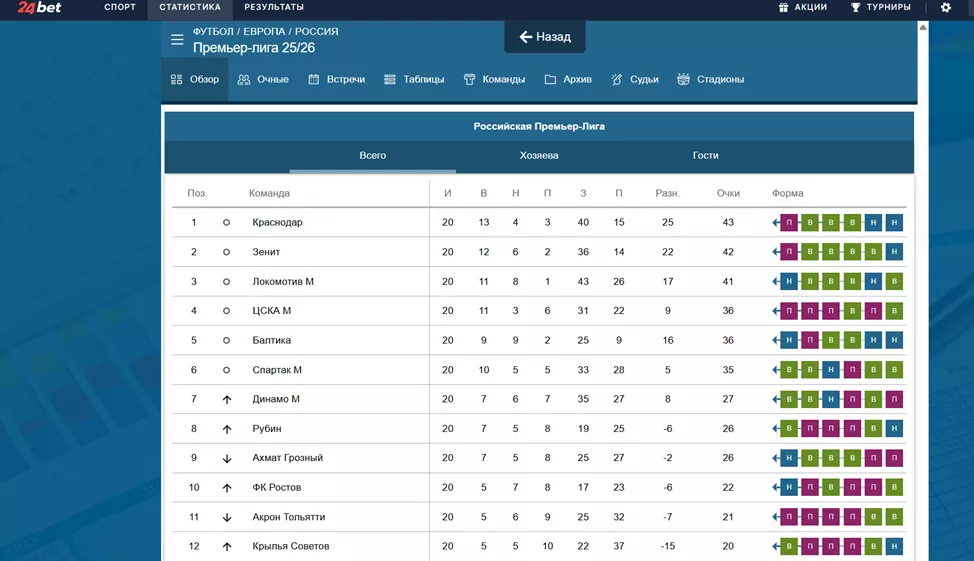Click Краснодар's first form result square
Image resolution: width=974 pixels, height=561 pixels.
pos(789,223)
